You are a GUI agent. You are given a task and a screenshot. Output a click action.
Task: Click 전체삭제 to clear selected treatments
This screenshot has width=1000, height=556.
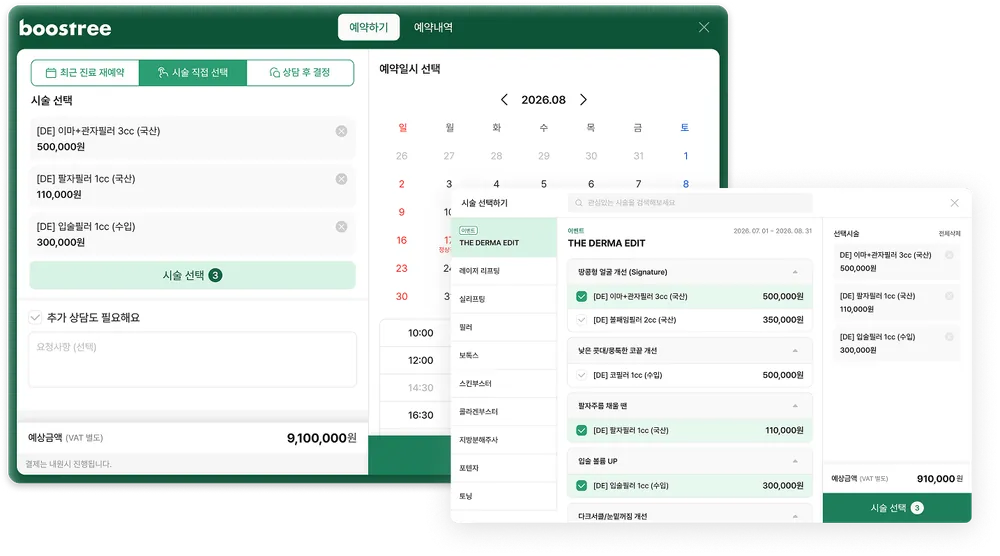click(949, 234)
